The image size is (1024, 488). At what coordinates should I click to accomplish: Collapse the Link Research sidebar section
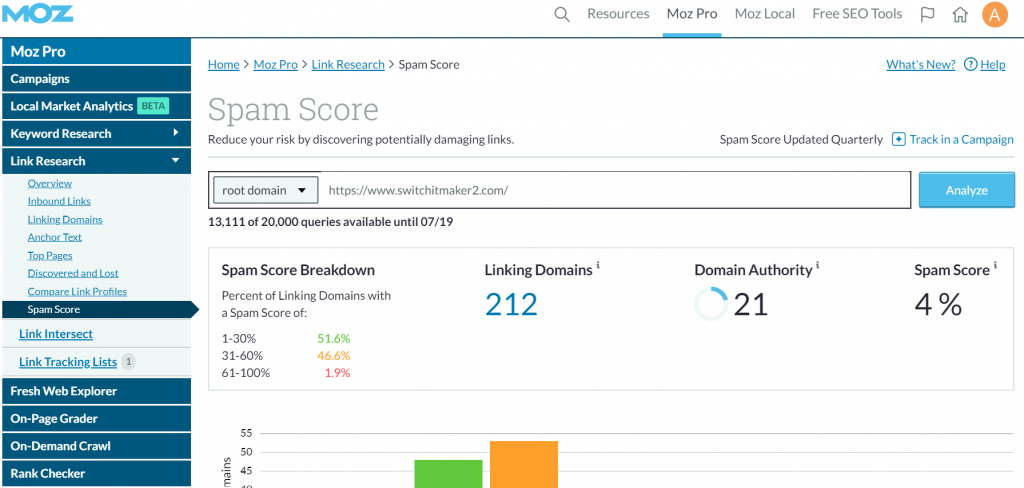pyautogui.click(x=96, y=161)
